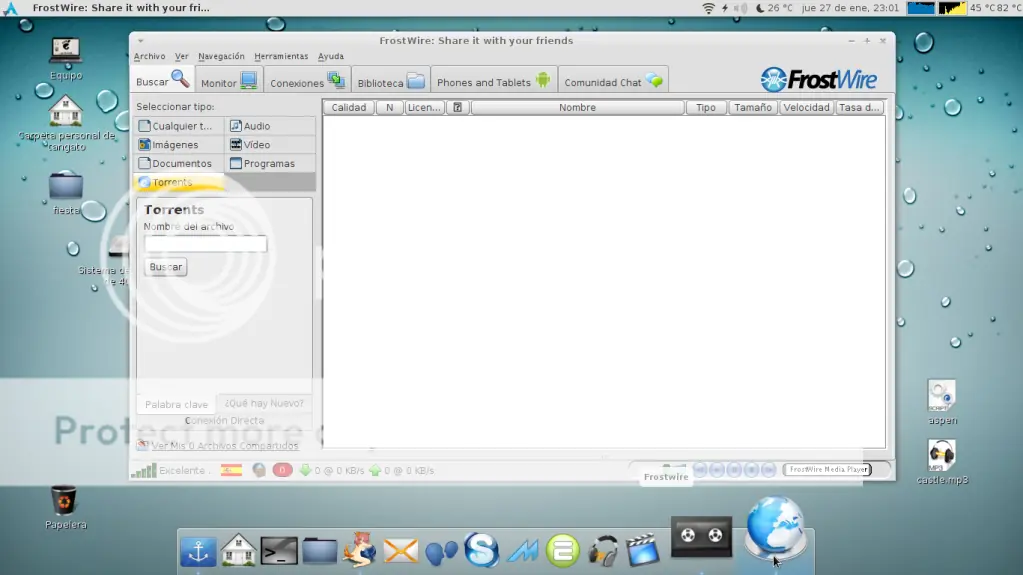Select the Cualquier tipo search type
This screenshot has width=1023, height=575.
[x=179, y=126]
